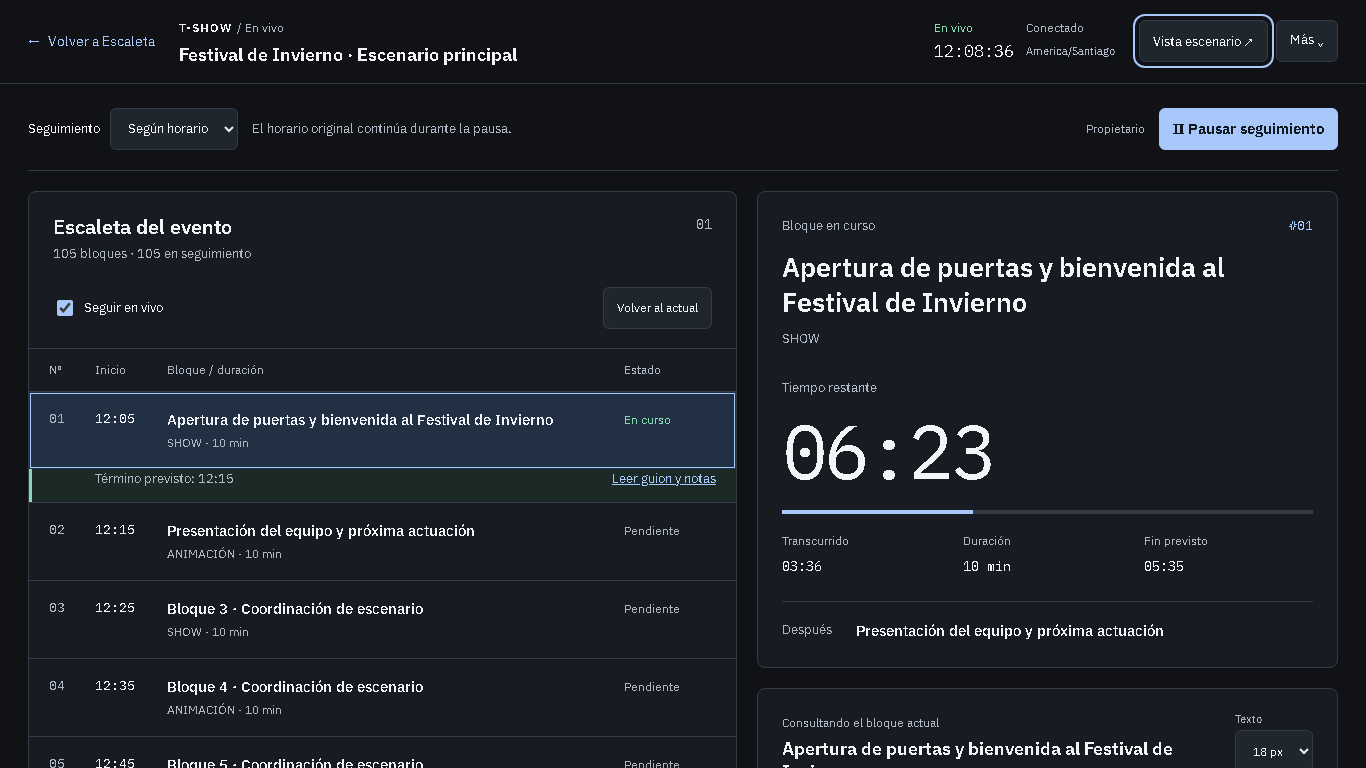The height and width of the screenshot is (768, 1366).
Task: Click Fin previsto value 05:35
Action: point(1164,567)
